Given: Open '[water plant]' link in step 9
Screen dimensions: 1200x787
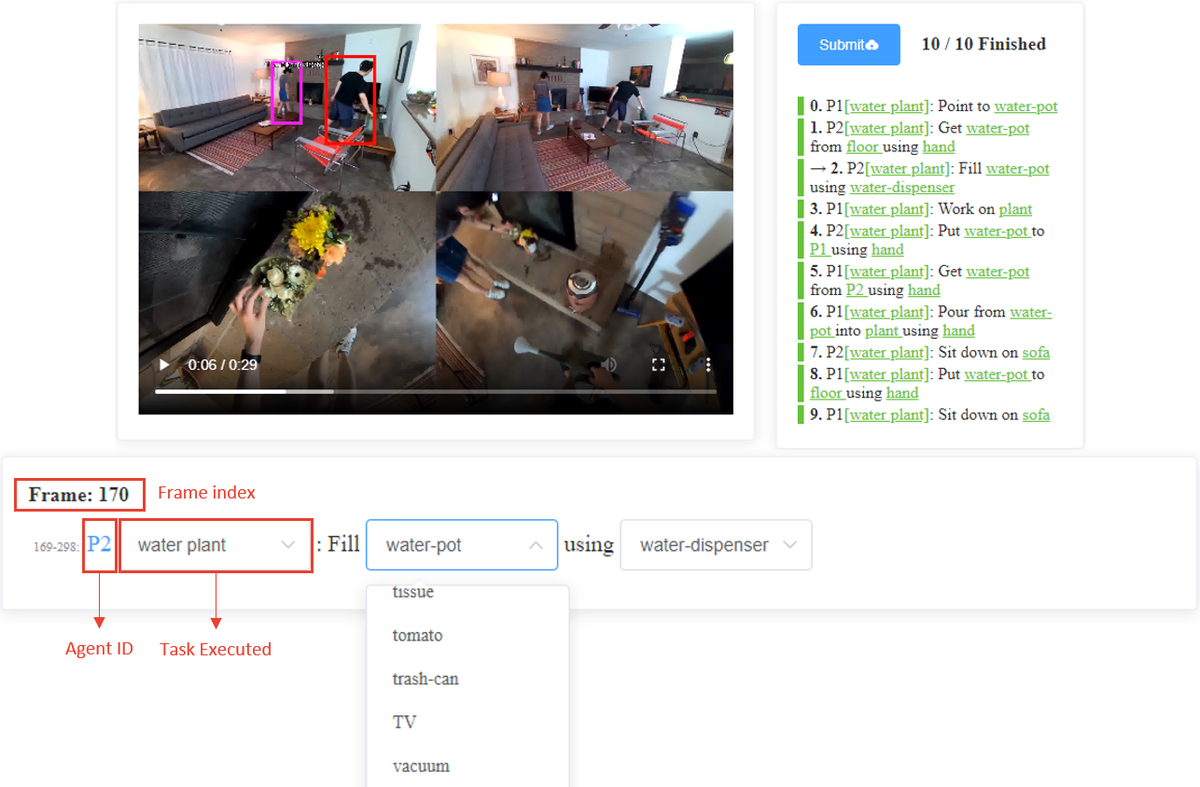Looking at the screenshot, I should pos(887,414).
